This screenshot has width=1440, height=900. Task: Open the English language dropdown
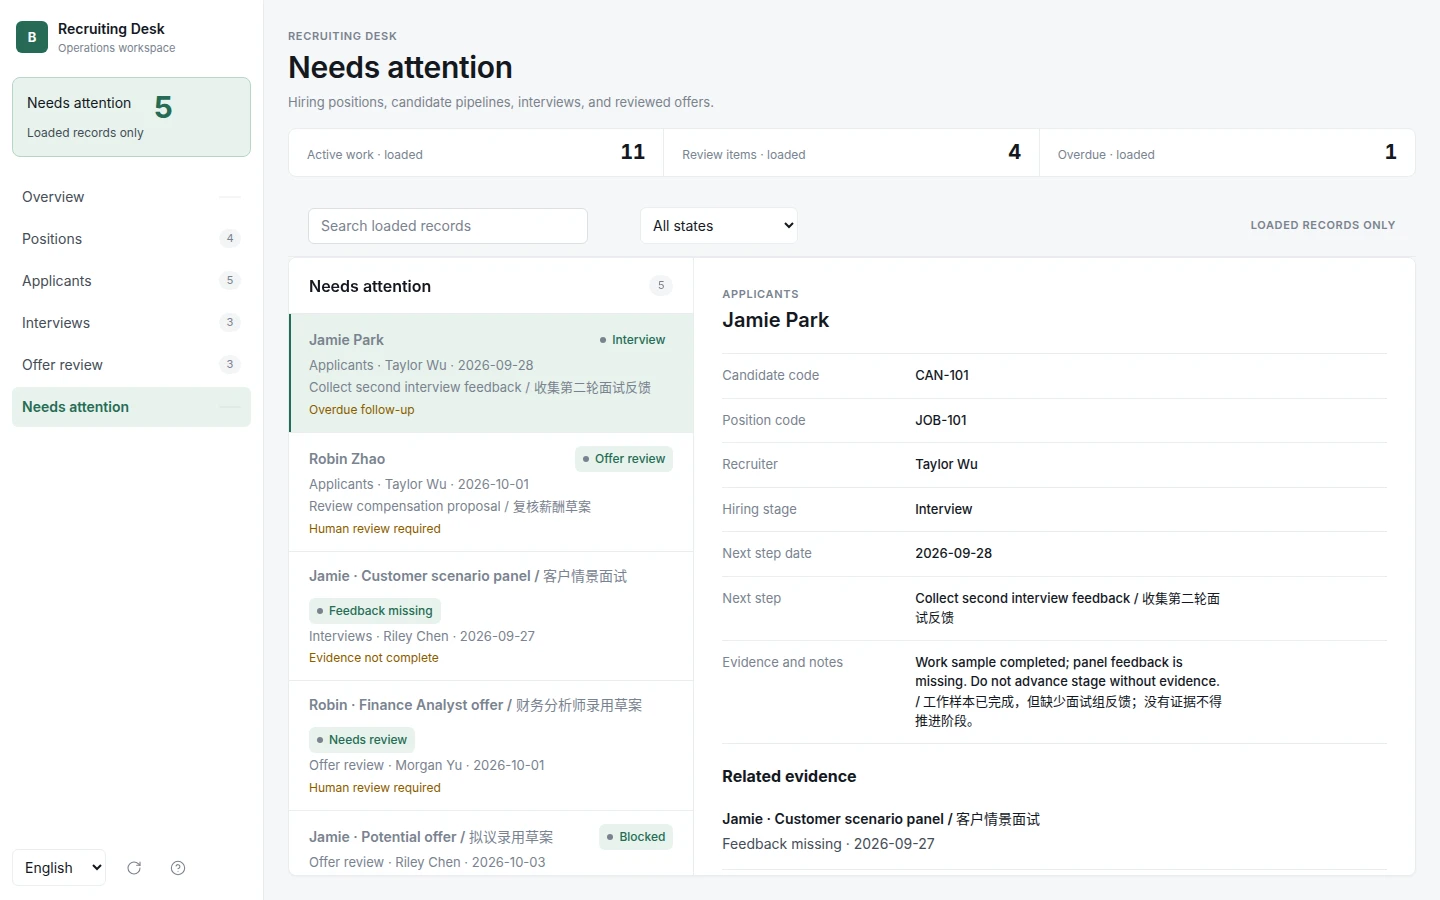click(x=59, y=868)
